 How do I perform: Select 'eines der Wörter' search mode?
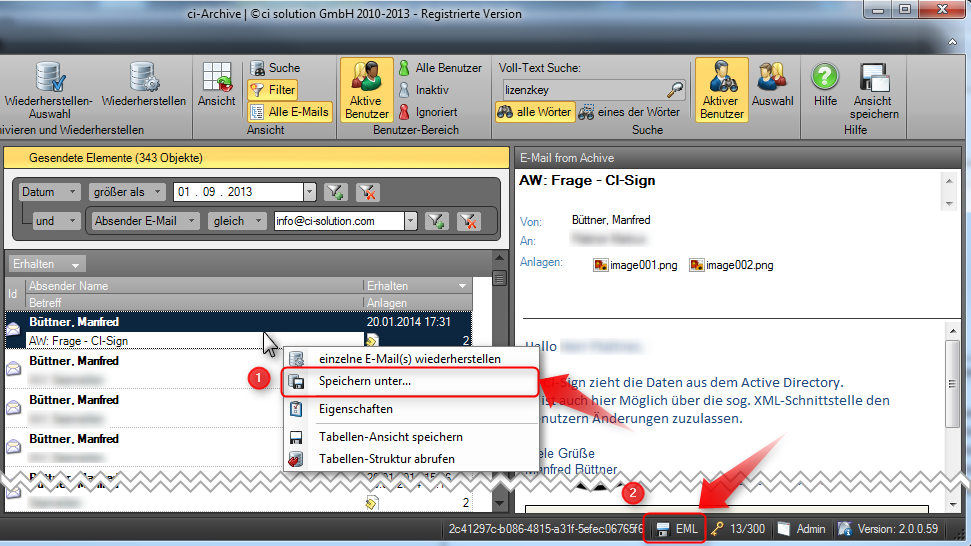click(x=629, y=112)
